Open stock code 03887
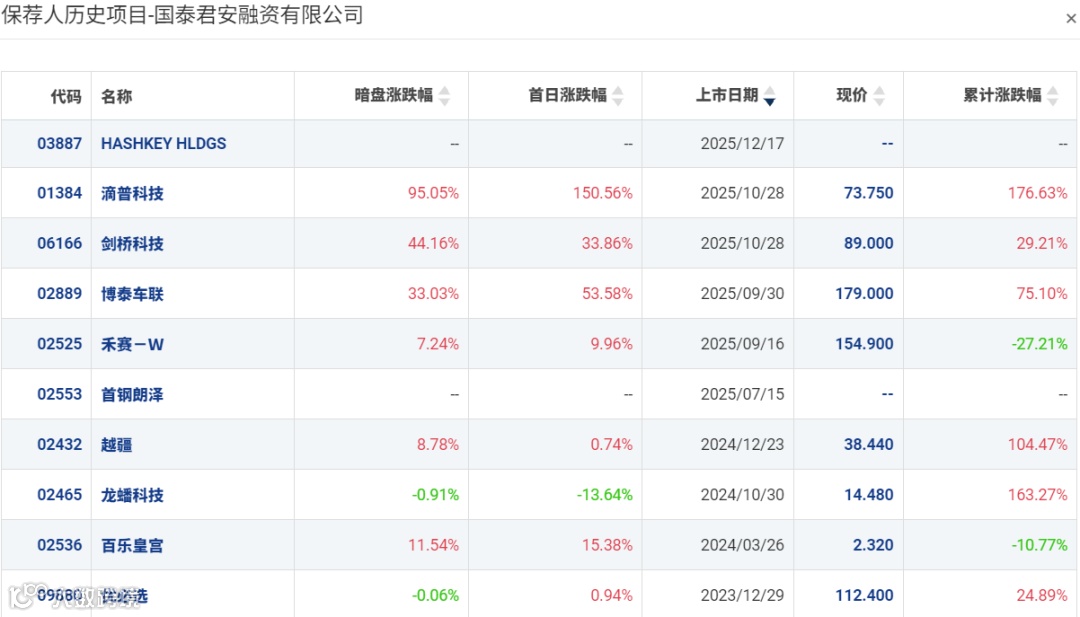The height and width of the screenshot is (617, 1080). click(x=59, y=143)
